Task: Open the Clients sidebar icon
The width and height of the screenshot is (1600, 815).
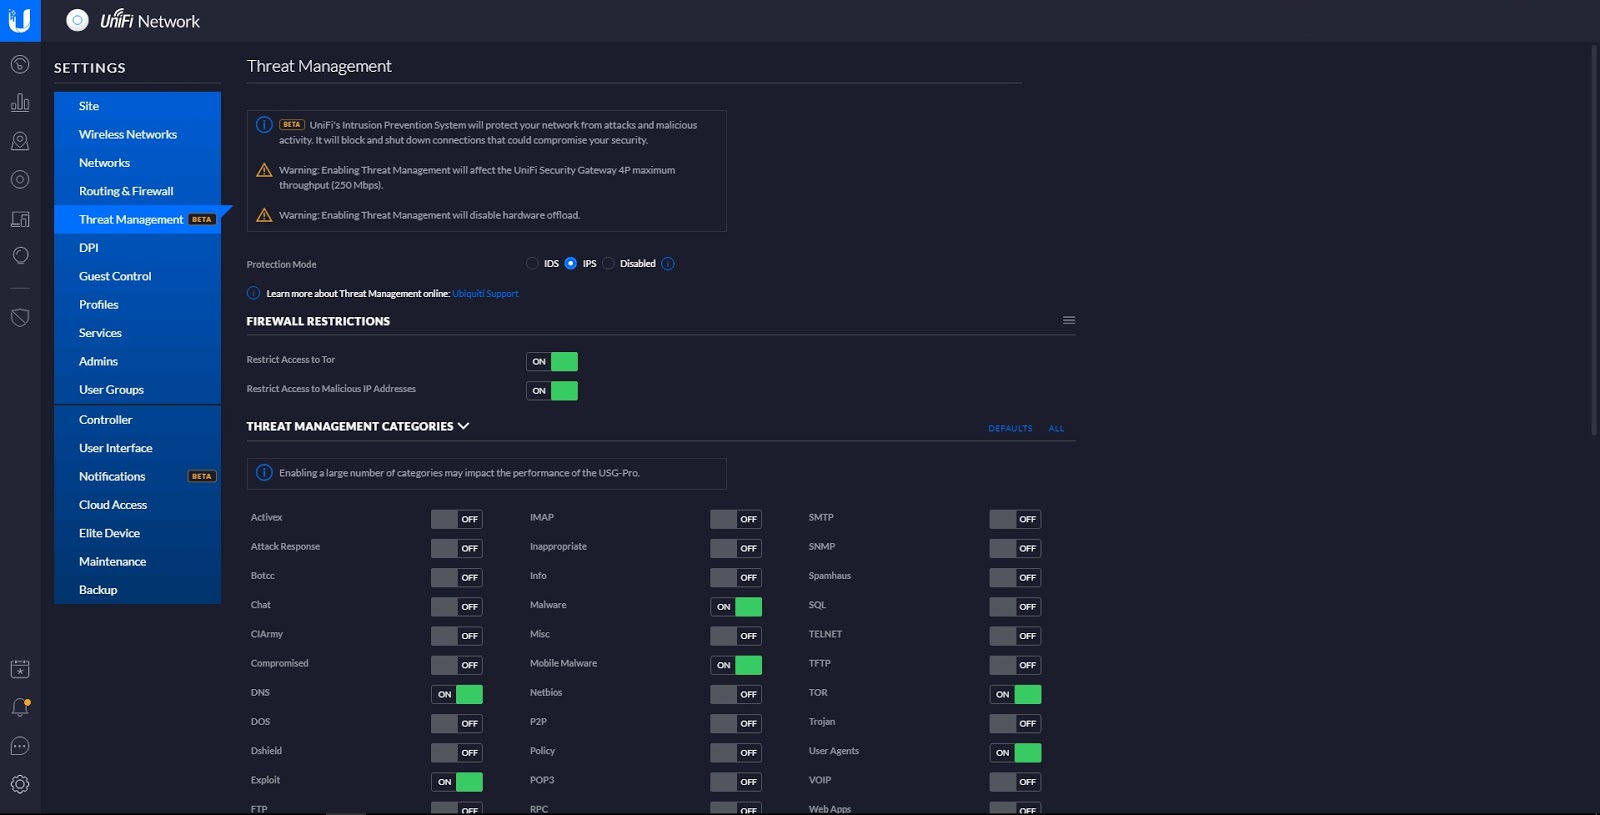Action: click(20, 218)
